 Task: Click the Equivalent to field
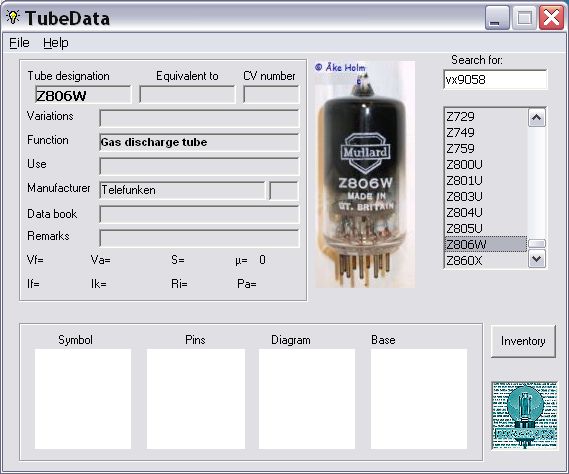tap(187, 95)
